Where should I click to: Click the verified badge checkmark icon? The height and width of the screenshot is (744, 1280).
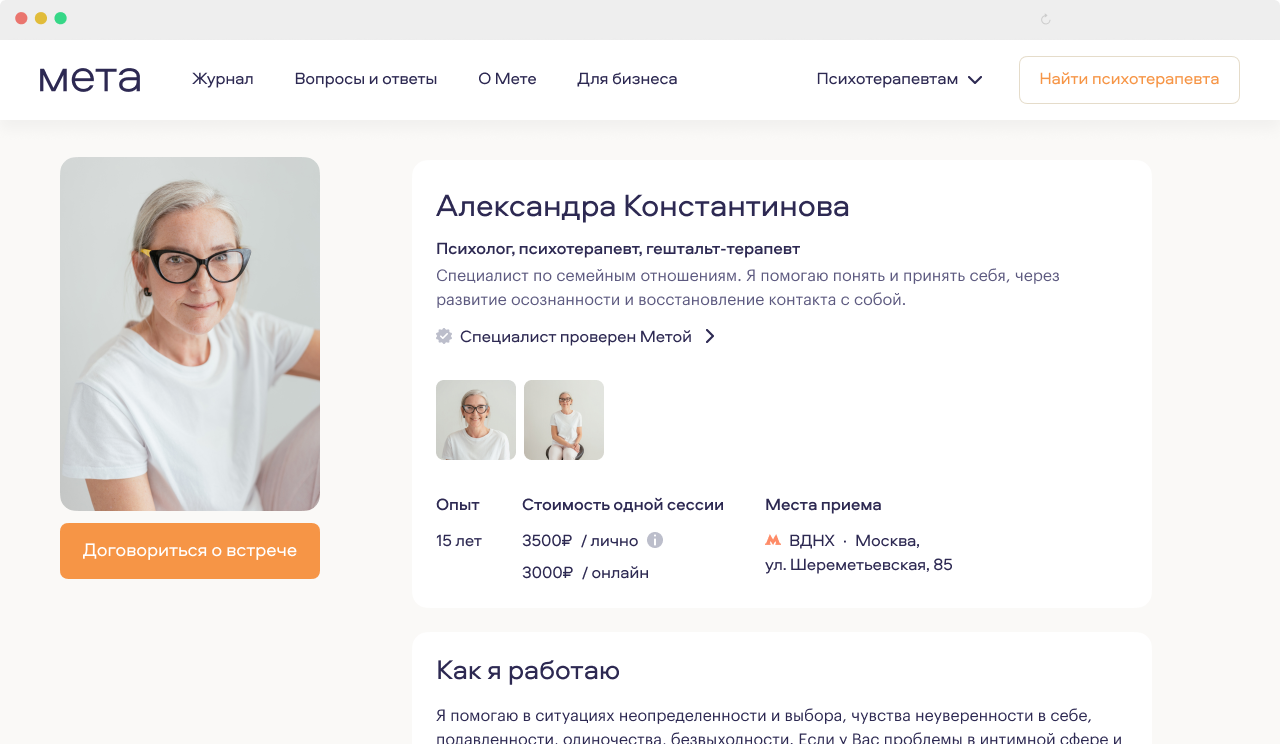(x=444, y=336)
